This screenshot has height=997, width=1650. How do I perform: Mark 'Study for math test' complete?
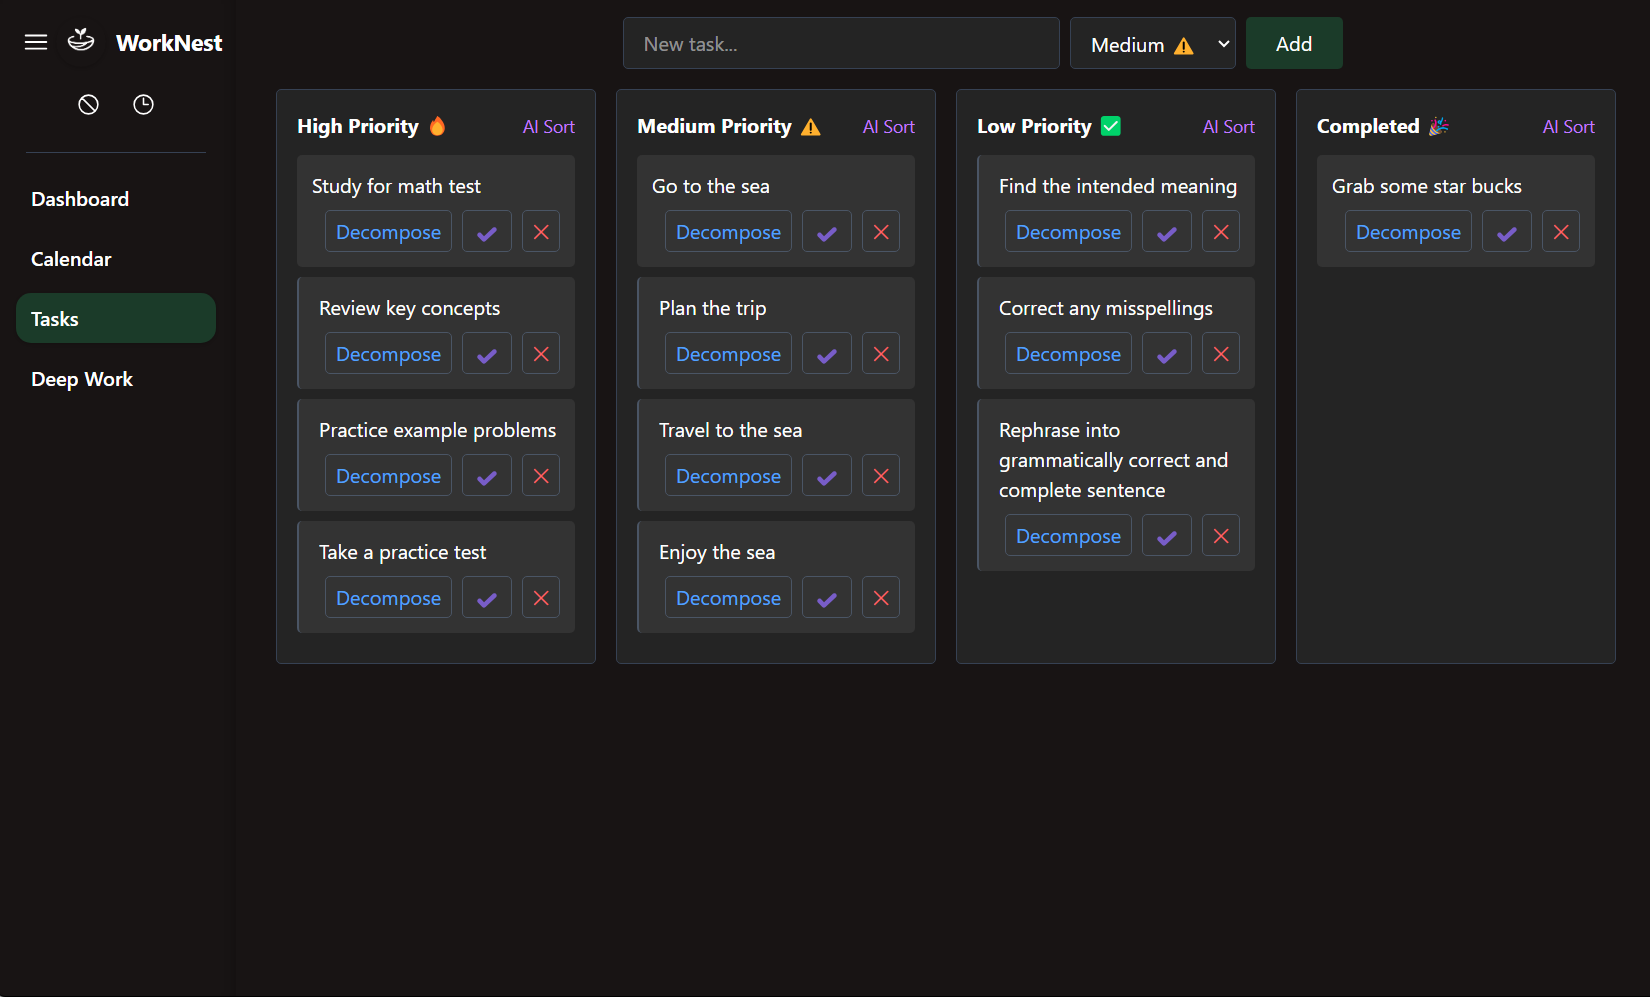point(487,232)
